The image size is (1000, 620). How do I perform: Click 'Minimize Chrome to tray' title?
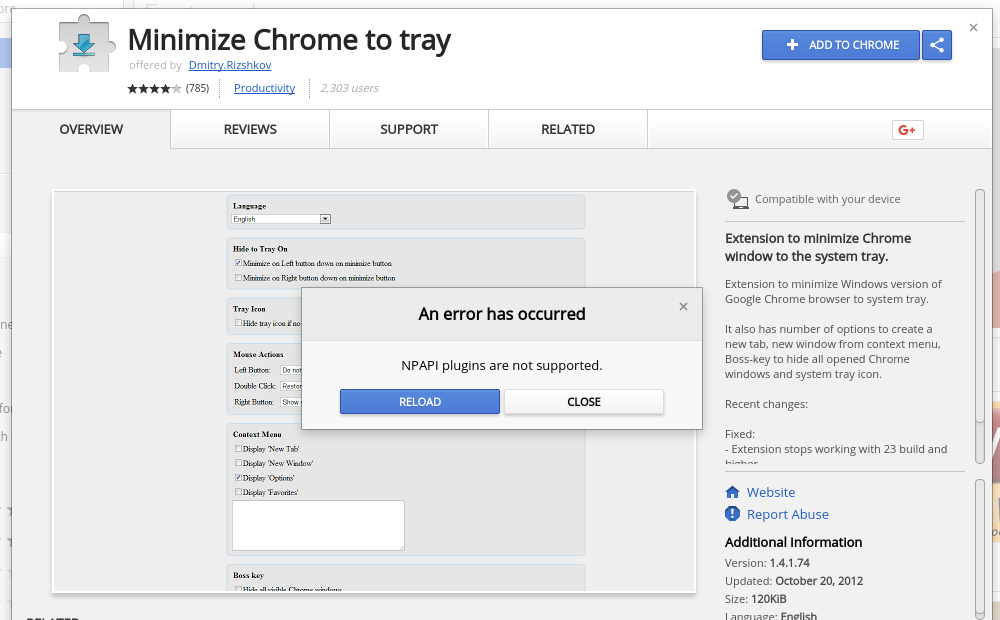point(289,40)
